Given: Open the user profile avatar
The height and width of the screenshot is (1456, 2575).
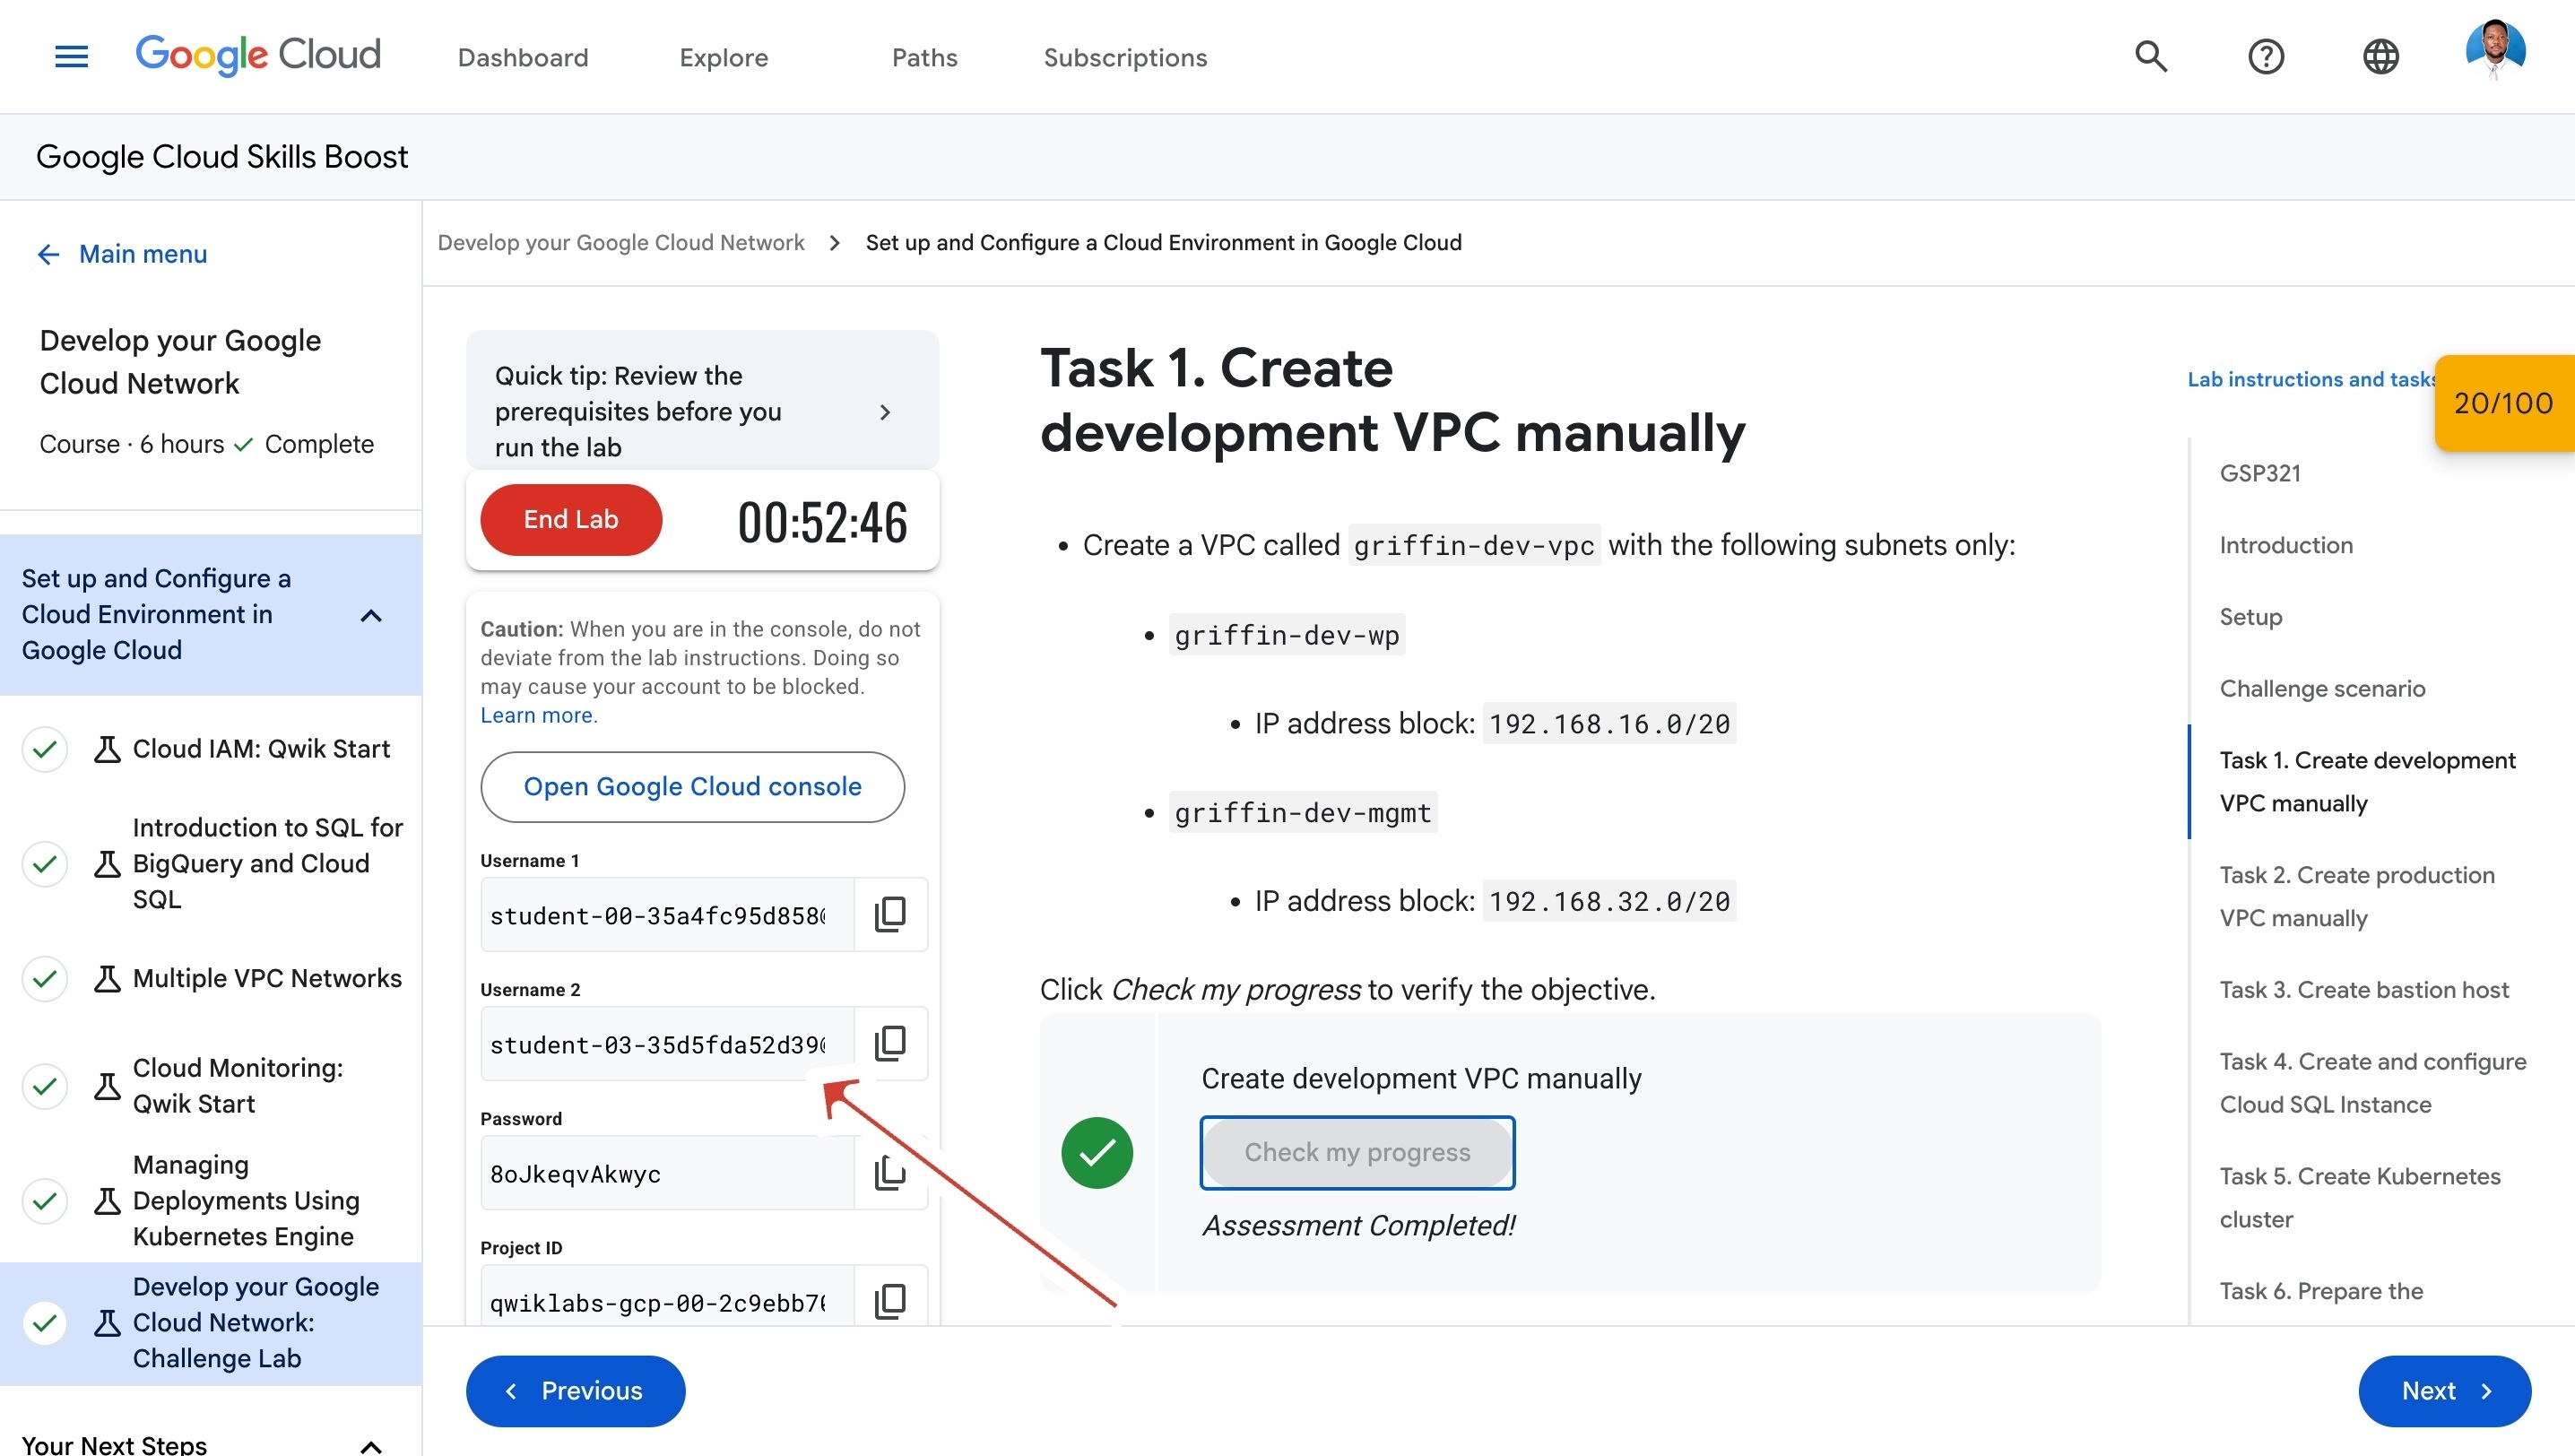Looking at the screenshot, I should coord(2496,50).
